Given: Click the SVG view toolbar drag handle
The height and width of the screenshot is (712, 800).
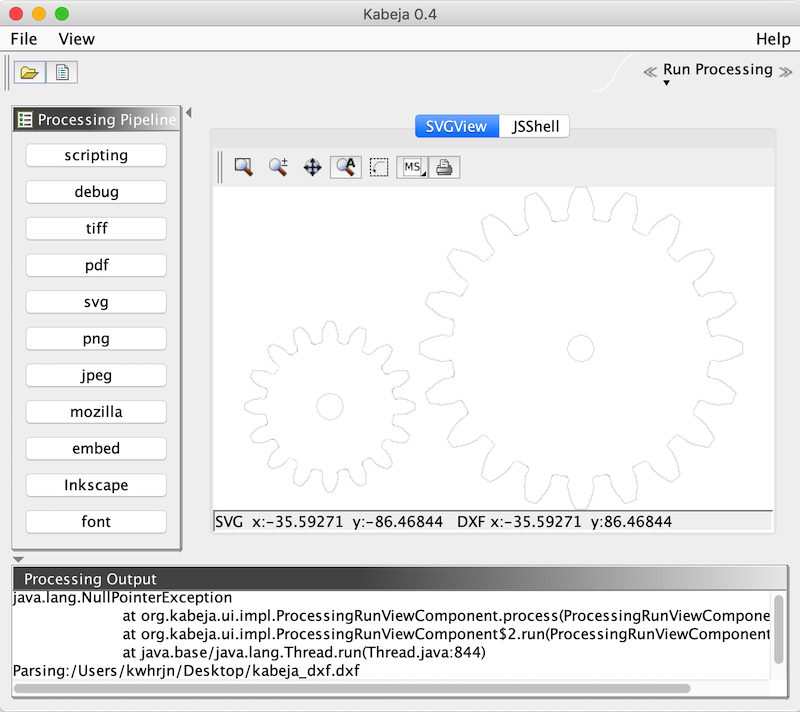Looking at the screenshot, I should (220, 167).
